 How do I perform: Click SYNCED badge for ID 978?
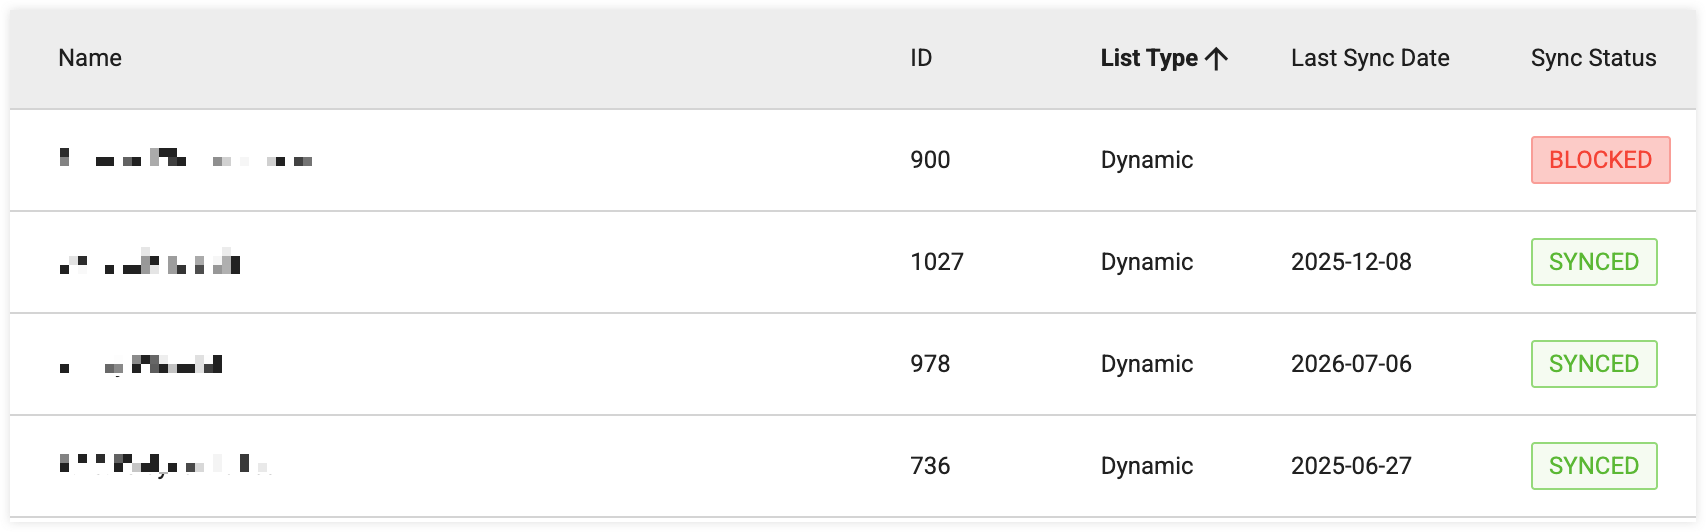coord(1594,364)
